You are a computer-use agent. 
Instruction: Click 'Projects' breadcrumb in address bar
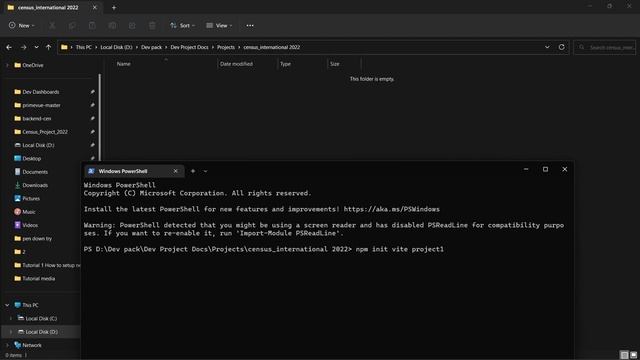point(226,47)
